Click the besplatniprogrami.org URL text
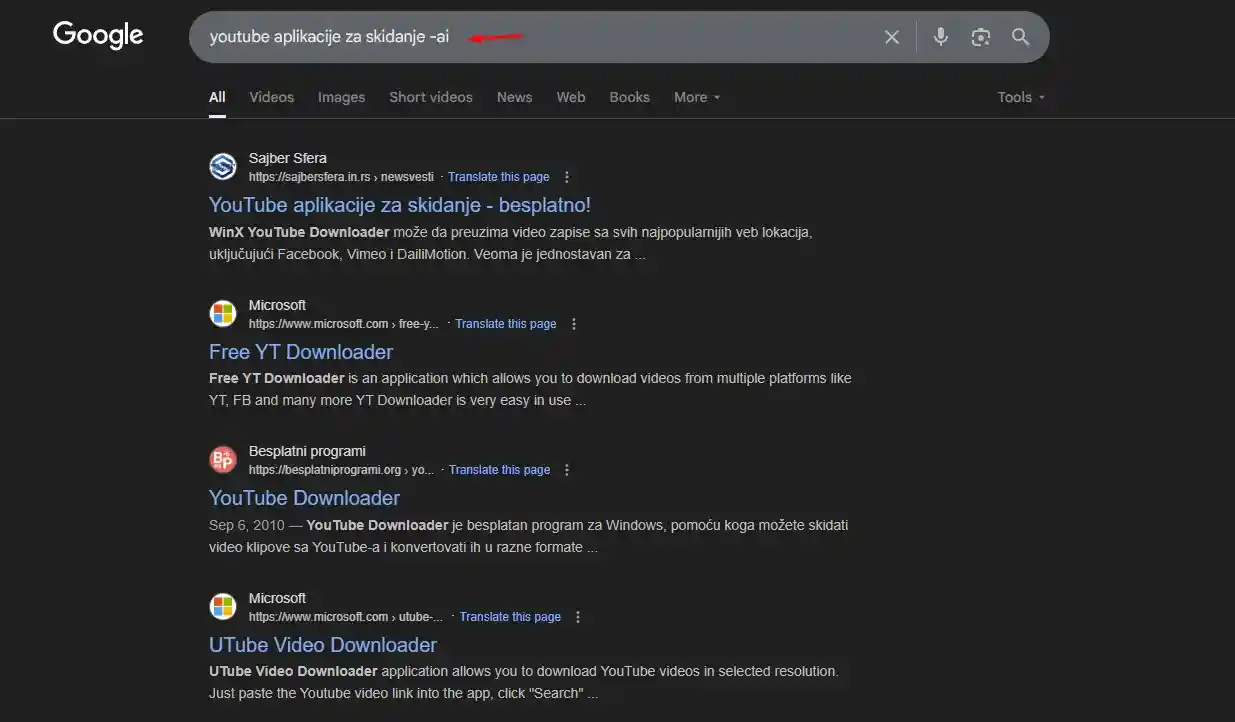 (x=342, y=470)
